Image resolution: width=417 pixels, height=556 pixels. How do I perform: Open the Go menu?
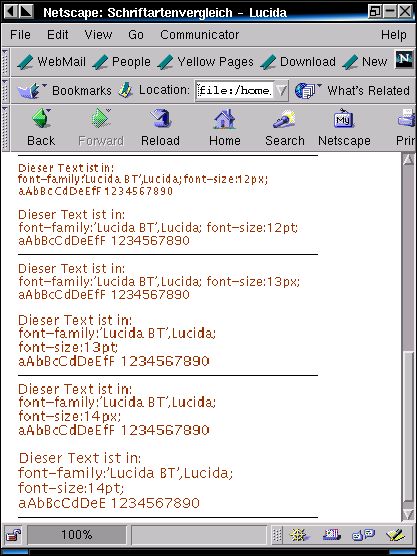click(x=136, y=35)
